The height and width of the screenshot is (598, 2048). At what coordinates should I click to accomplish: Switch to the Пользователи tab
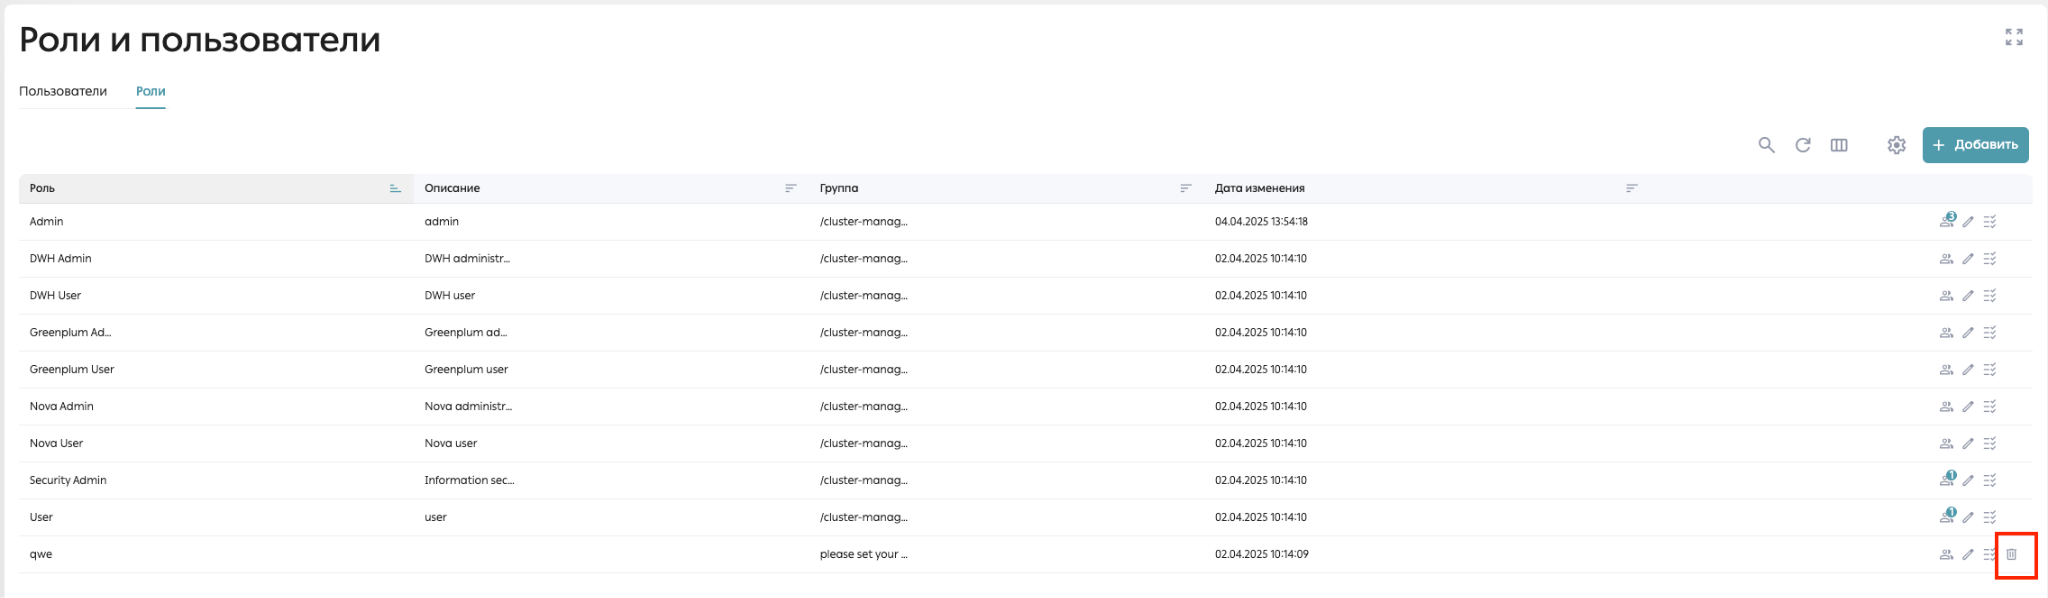point(63,91)
